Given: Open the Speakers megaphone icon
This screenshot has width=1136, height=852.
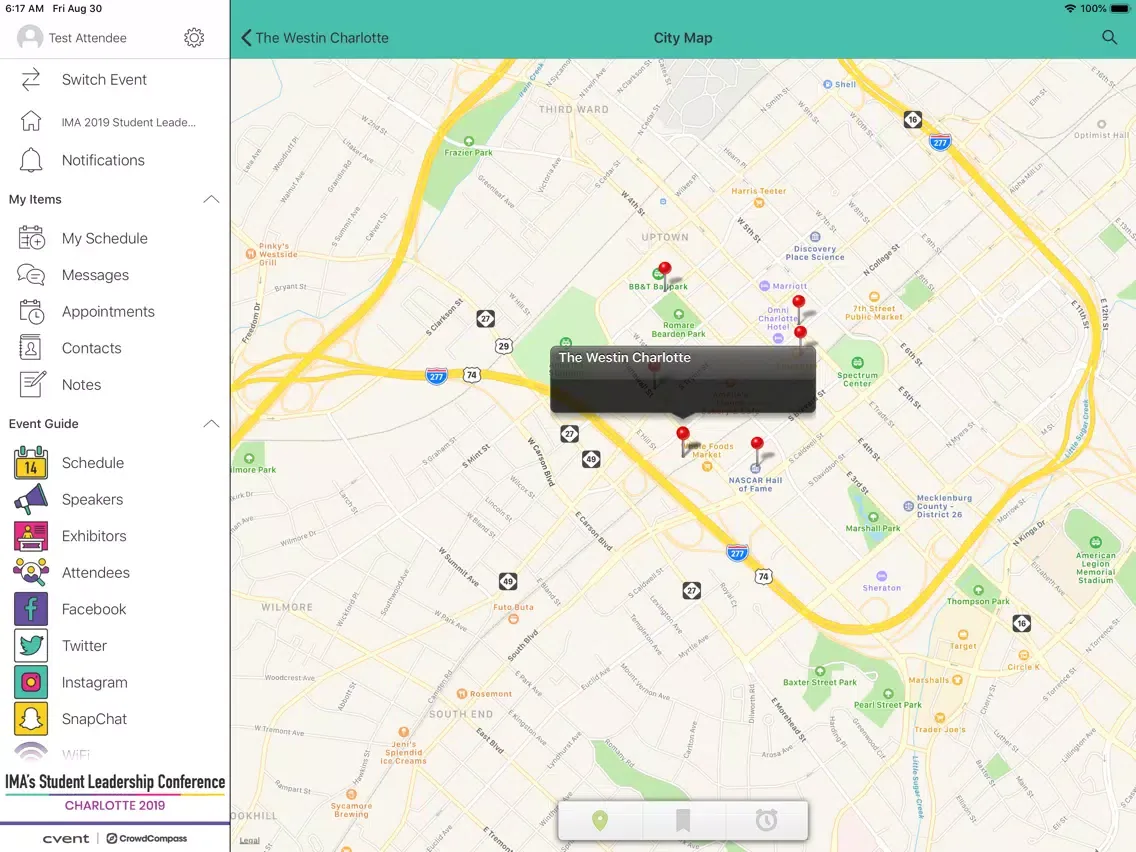Looking at the screenshot, I should tap(31, 500).
